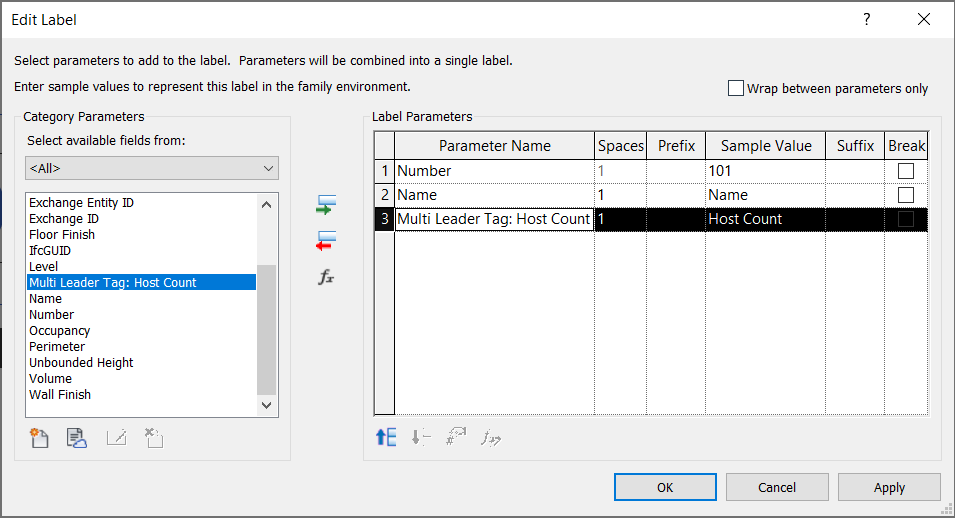Image resolution: width=955 pixels, height=518 pixels.
Task: Click the help question mark in title bar
Action: (866, 19)
